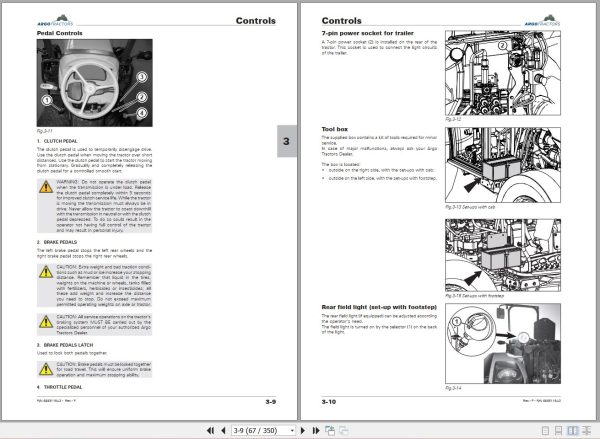600x439 pixels.
Task: Click the 7-pin power socket diagram
Action: tap(503, 73)
